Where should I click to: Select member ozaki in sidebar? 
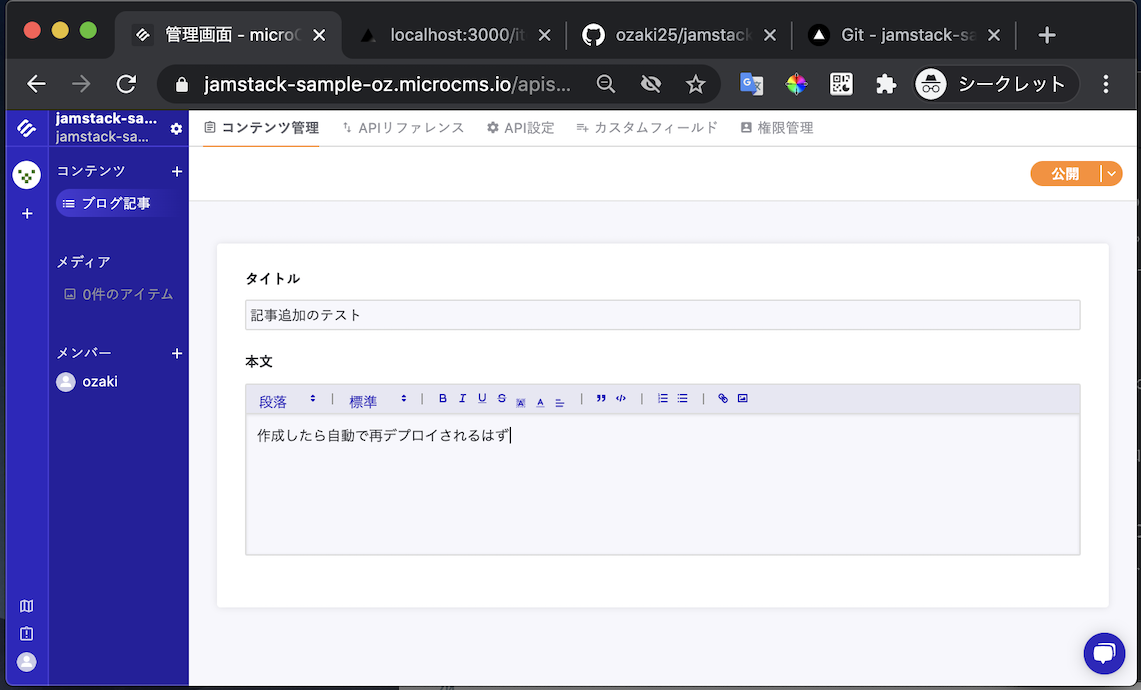87,382
